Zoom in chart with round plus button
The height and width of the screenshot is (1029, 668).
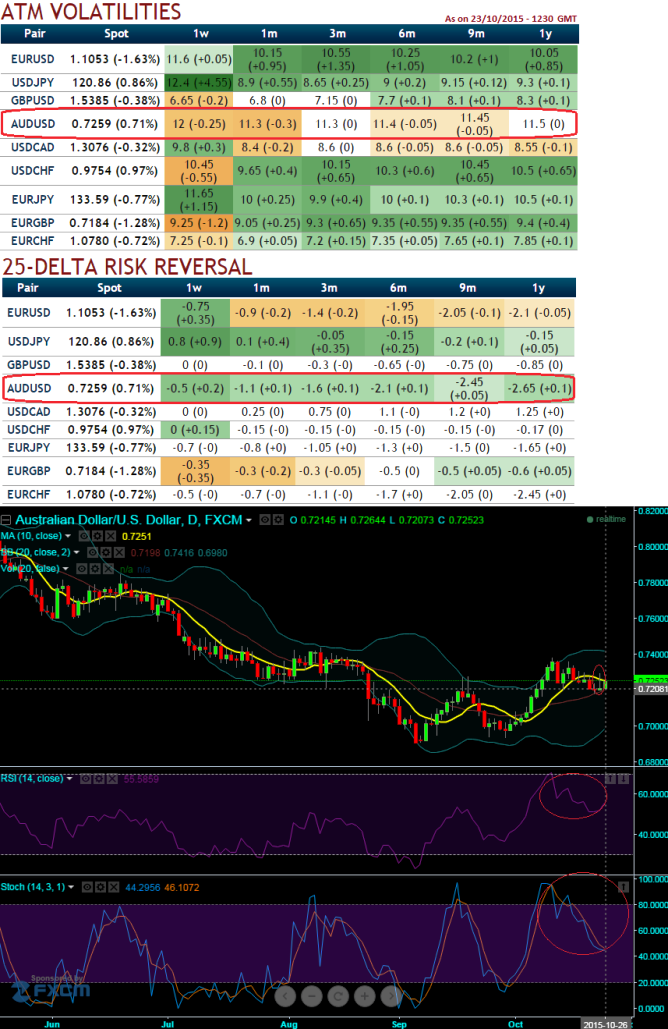tap(365, 996)
